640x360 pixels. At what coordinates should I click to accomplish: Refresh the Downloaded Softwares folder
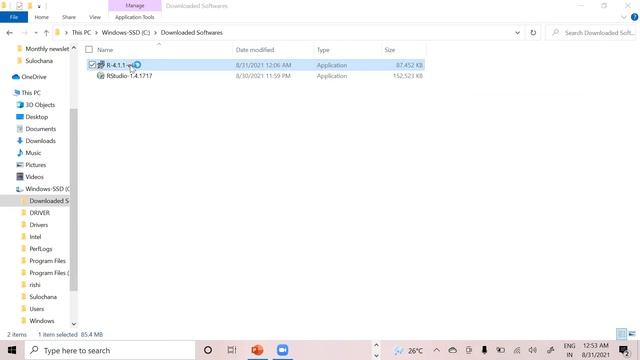pos(533,33)
